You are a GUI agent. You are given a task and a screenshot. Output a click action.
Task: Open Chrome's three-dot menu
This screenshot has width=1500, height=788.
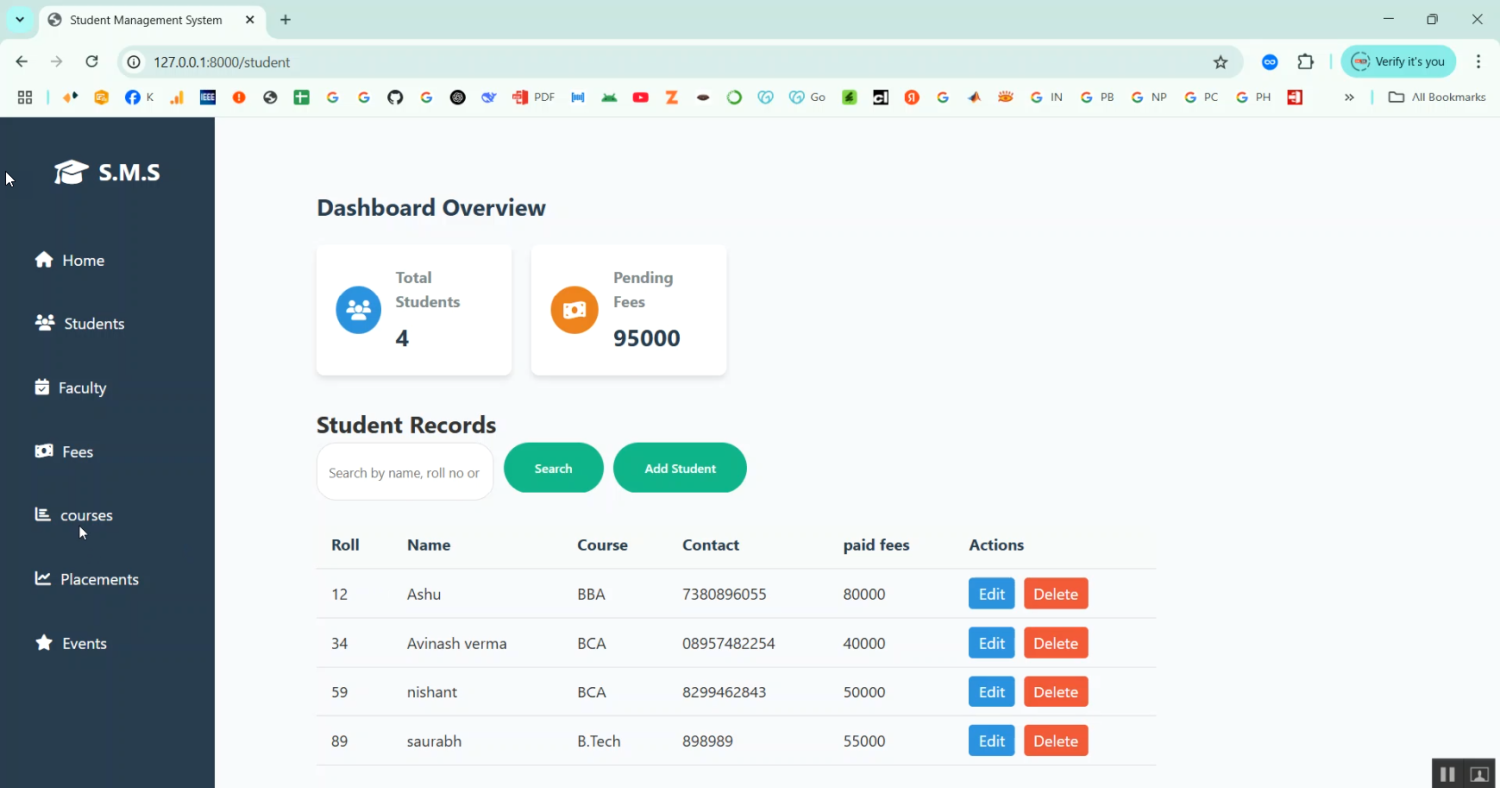click(x=1479, y=61)
